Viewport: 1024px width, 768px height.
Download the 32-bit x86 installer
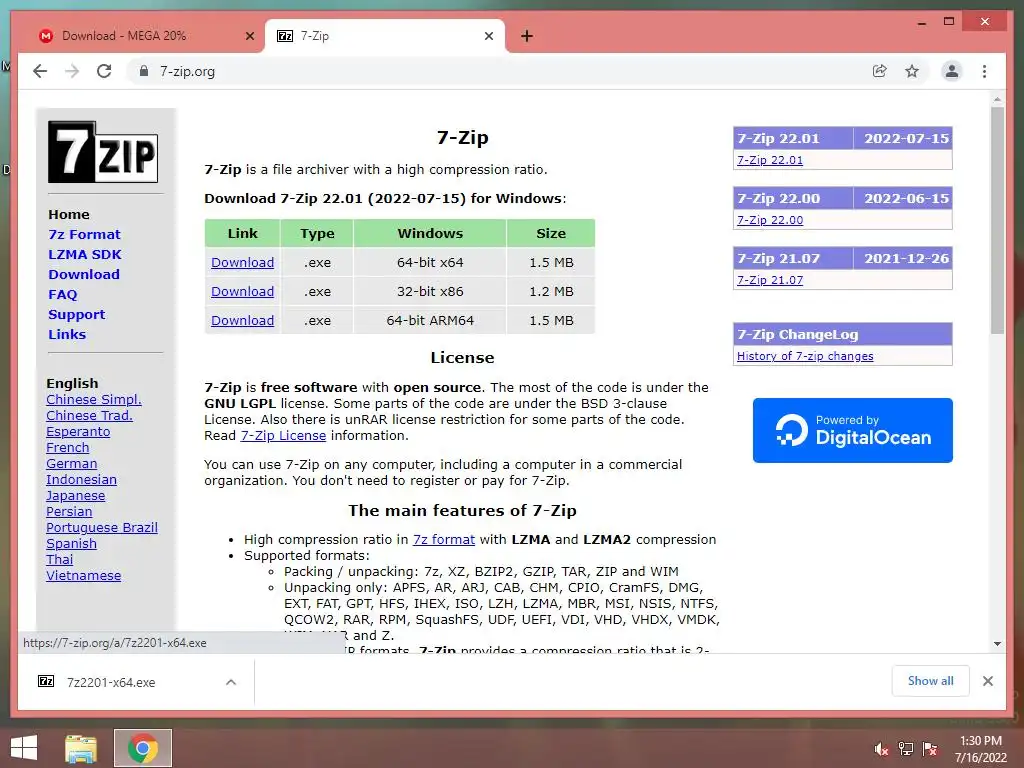(242, 291)
